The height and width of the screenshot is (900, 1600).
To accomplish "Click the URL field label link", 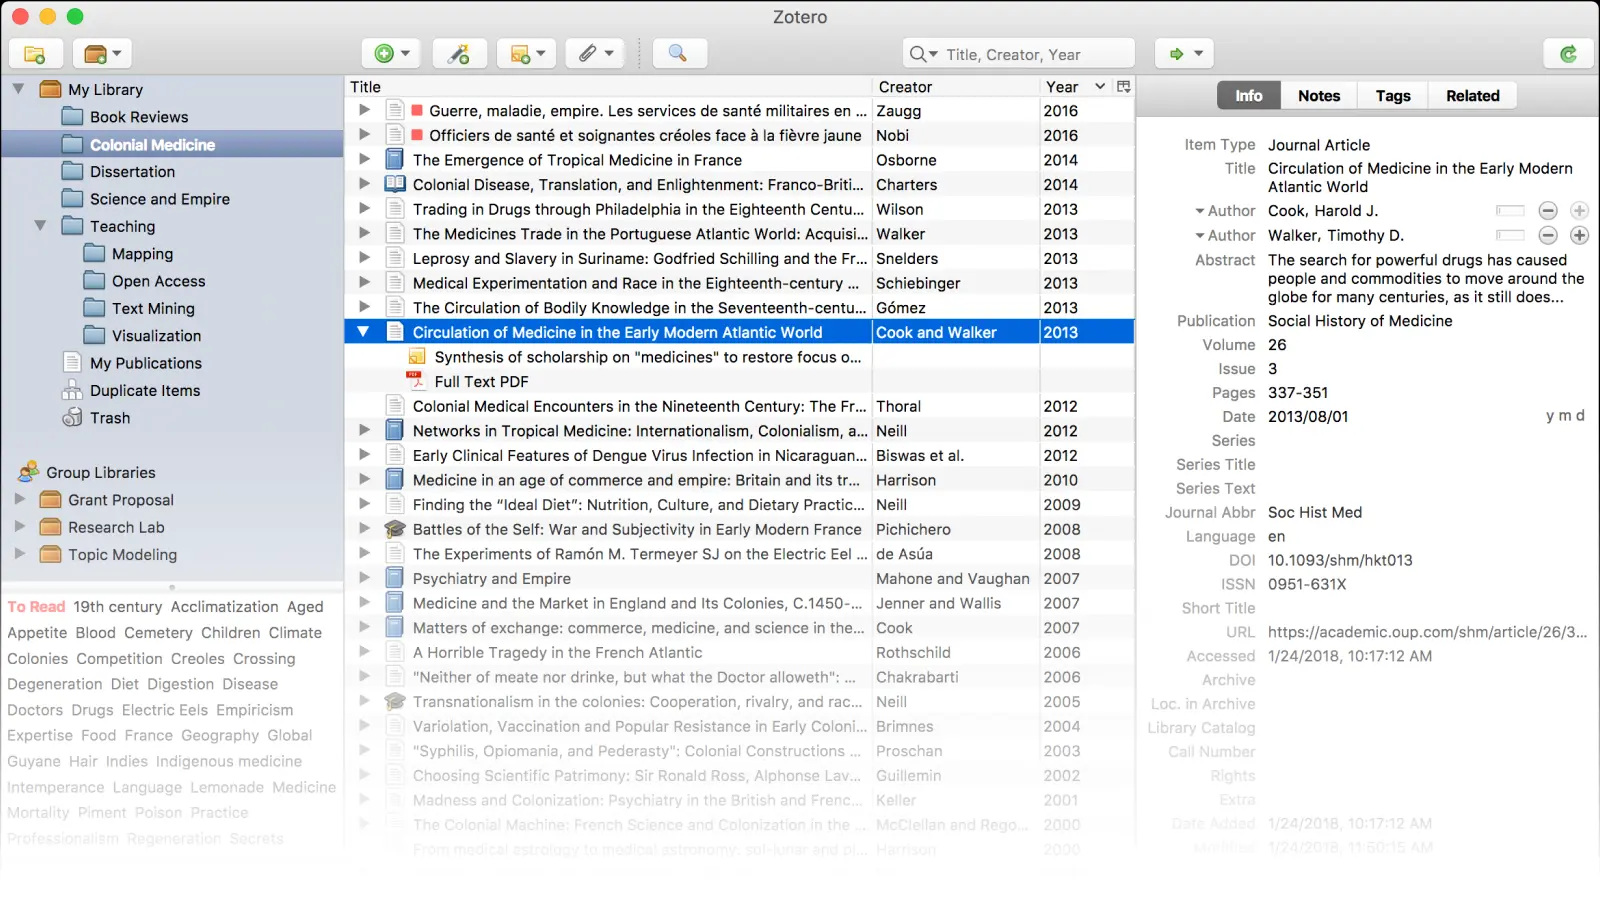I will (1240, 632).
